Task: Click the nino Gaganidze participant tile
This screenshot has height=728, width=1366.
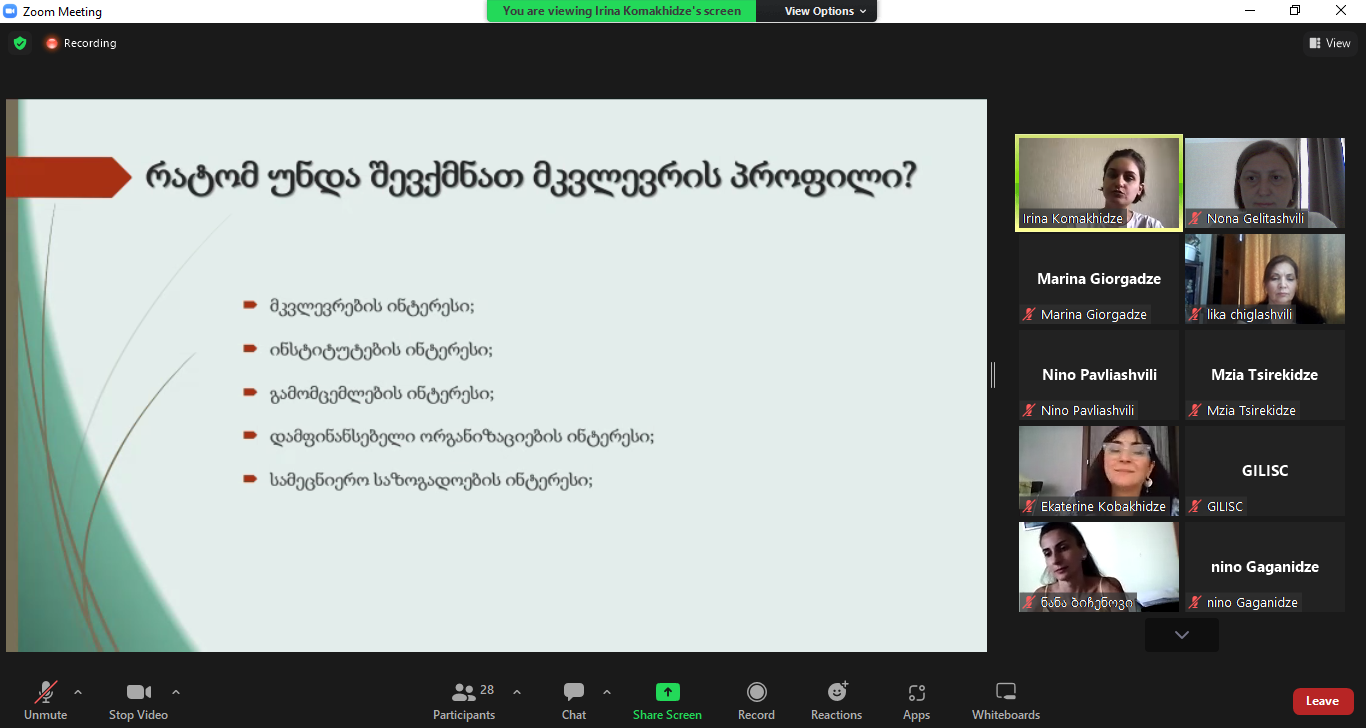Action: tap(1265, 566)
